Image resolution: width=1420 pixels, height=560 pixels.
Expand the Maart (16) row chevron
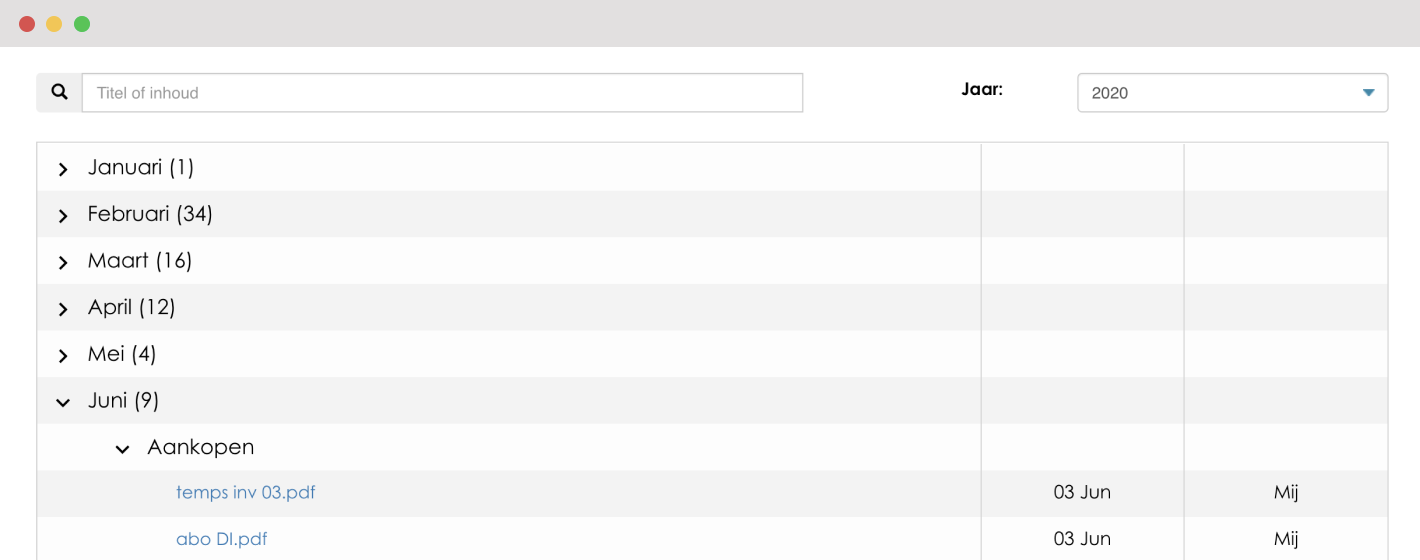pyautogui.click(x=63, y=263)
